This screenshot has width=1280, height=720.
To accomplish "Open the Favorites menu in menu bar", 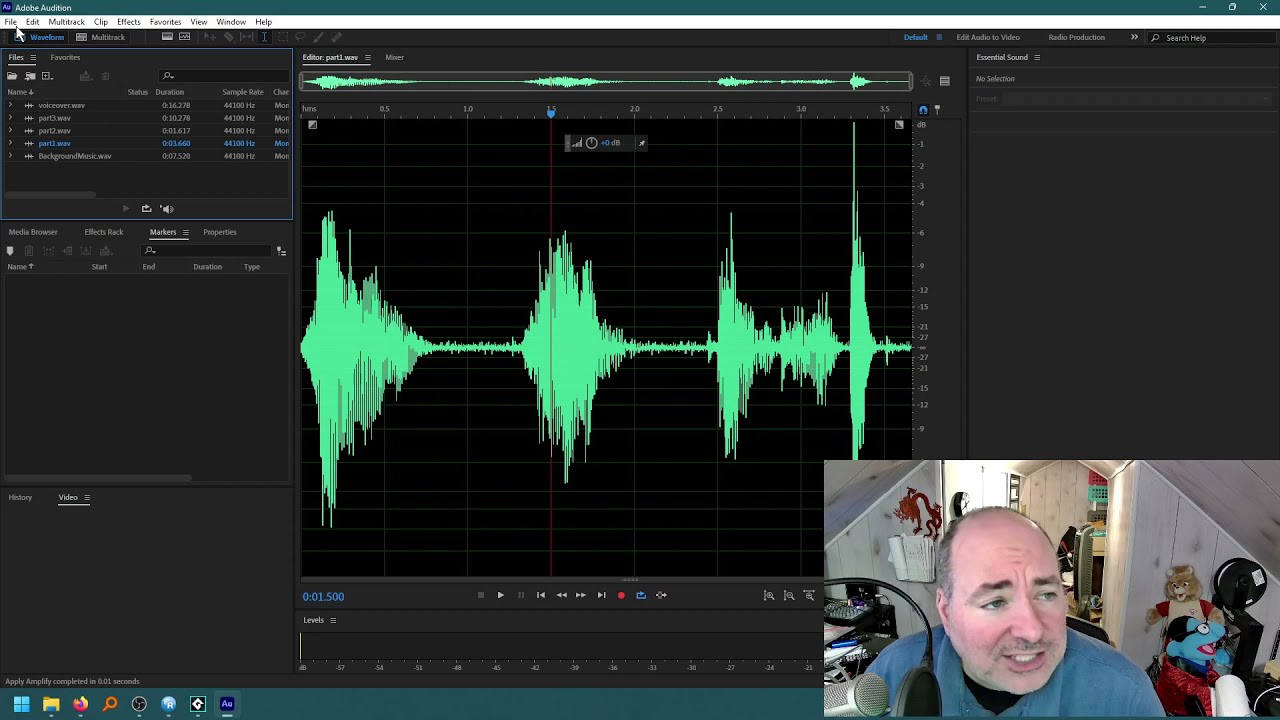I will pos(165,22).
